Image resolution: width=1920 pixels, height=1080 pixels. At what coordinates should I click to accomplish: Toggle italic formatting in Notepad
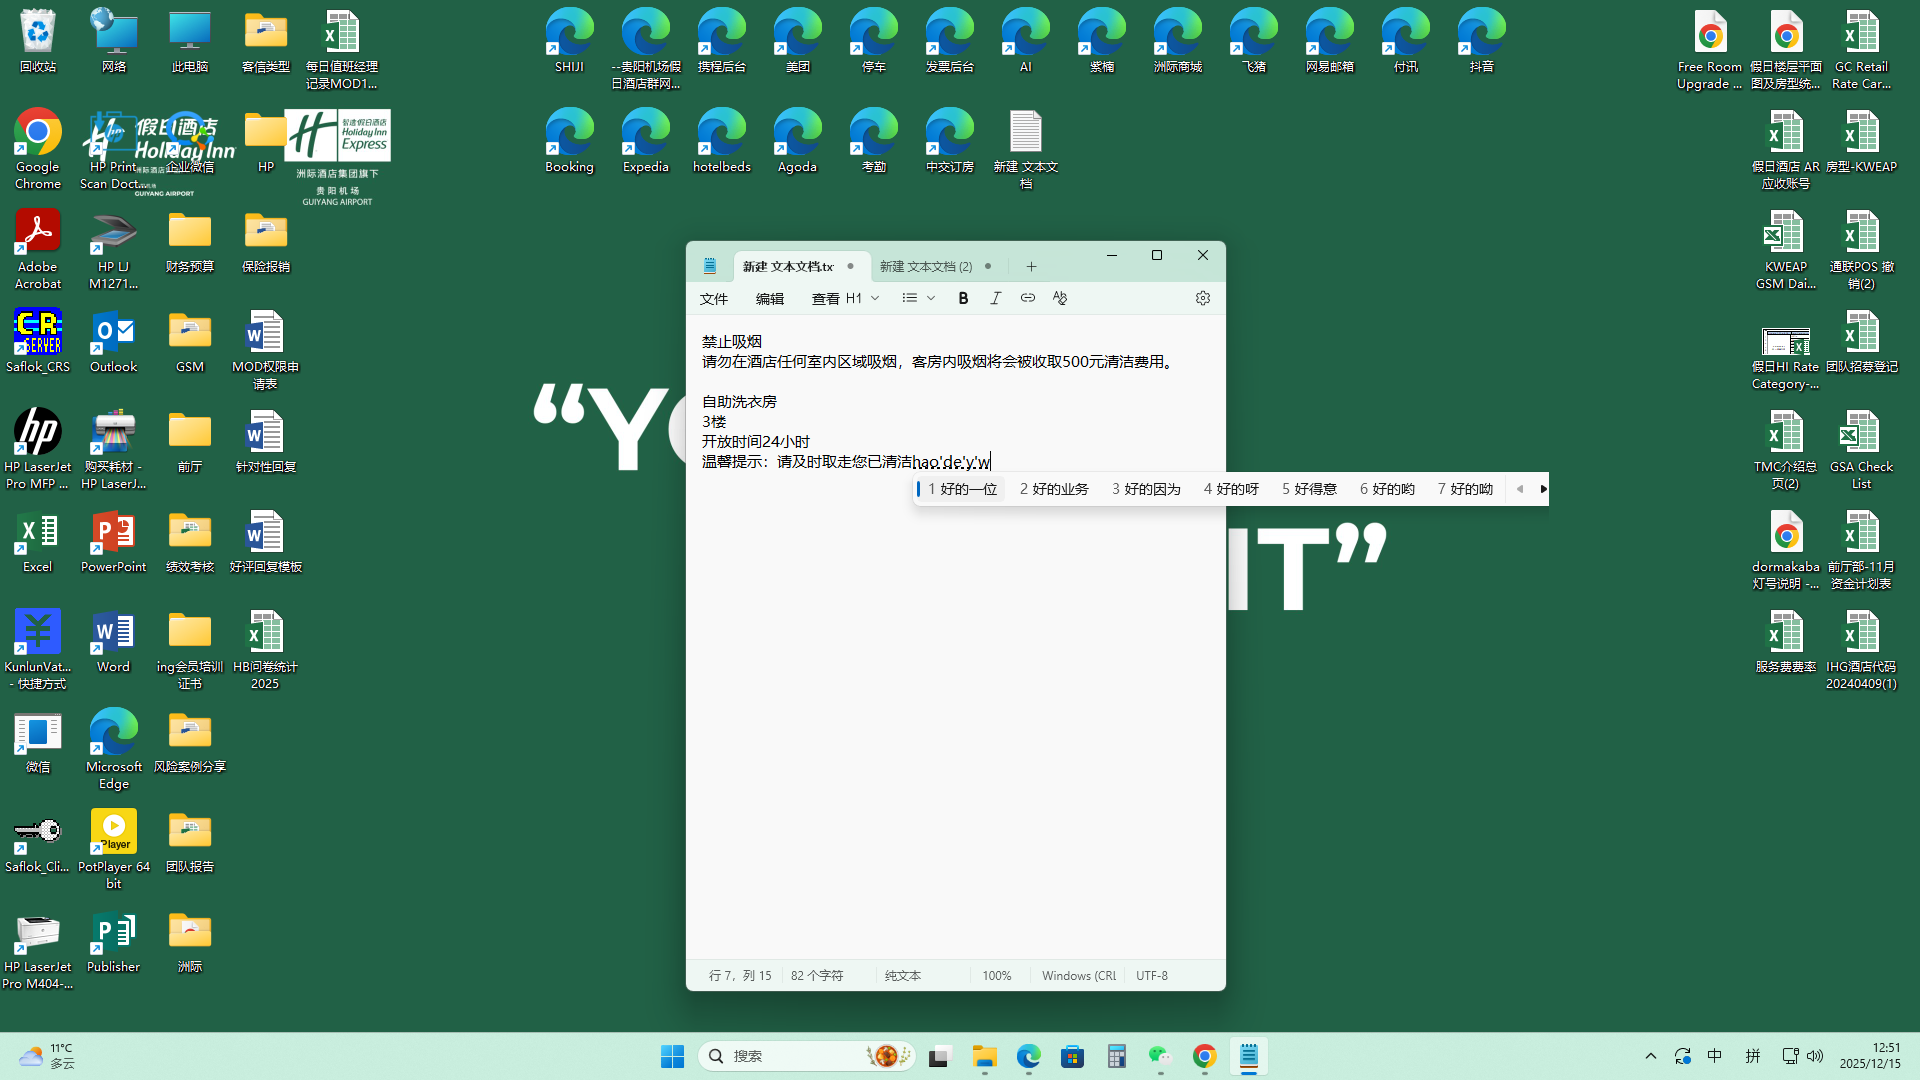[x=995, y=298]
